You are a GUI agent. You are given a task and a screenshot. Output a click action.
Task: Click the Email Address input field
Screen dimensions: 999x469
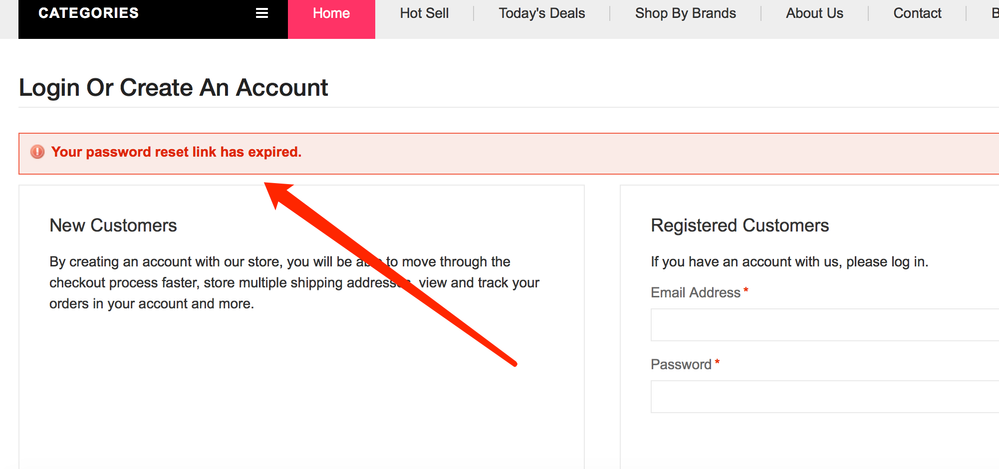[x=824, y=325]
